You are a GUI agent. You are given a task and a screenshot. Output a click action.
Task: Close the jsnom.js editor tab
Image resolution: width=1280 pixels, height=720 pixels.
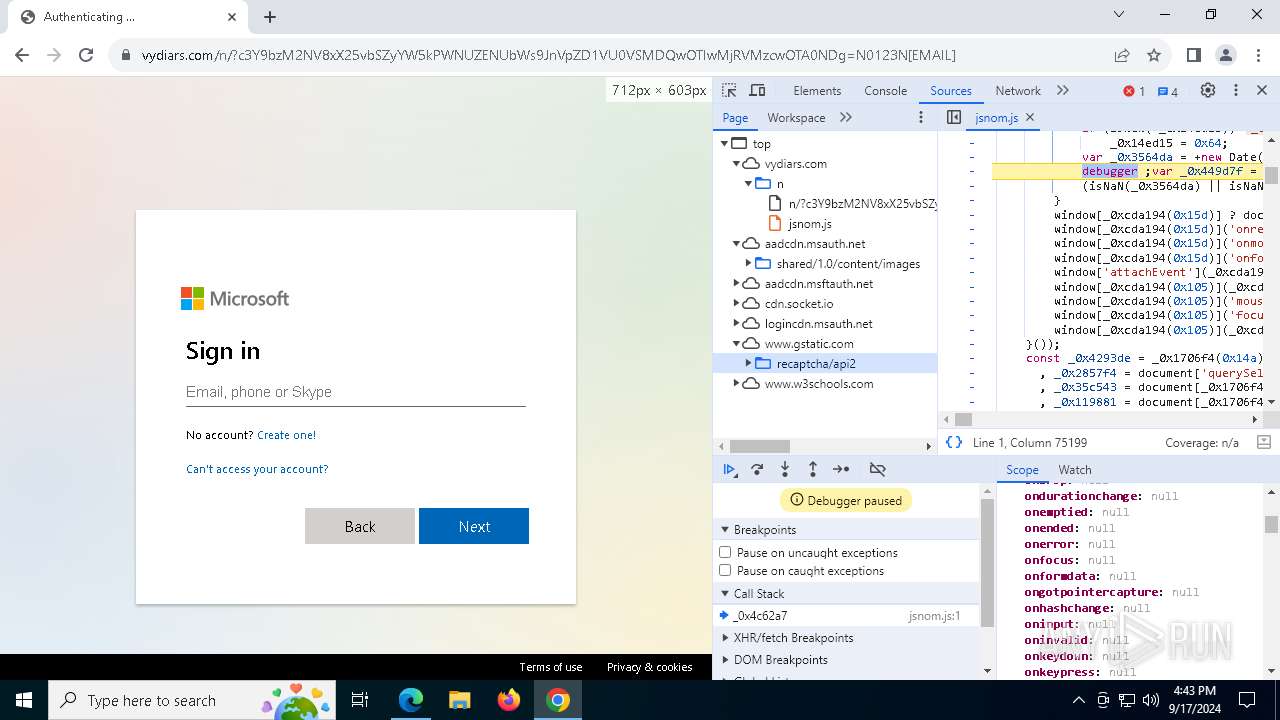pyautogui.click(x=1030, y=117)
